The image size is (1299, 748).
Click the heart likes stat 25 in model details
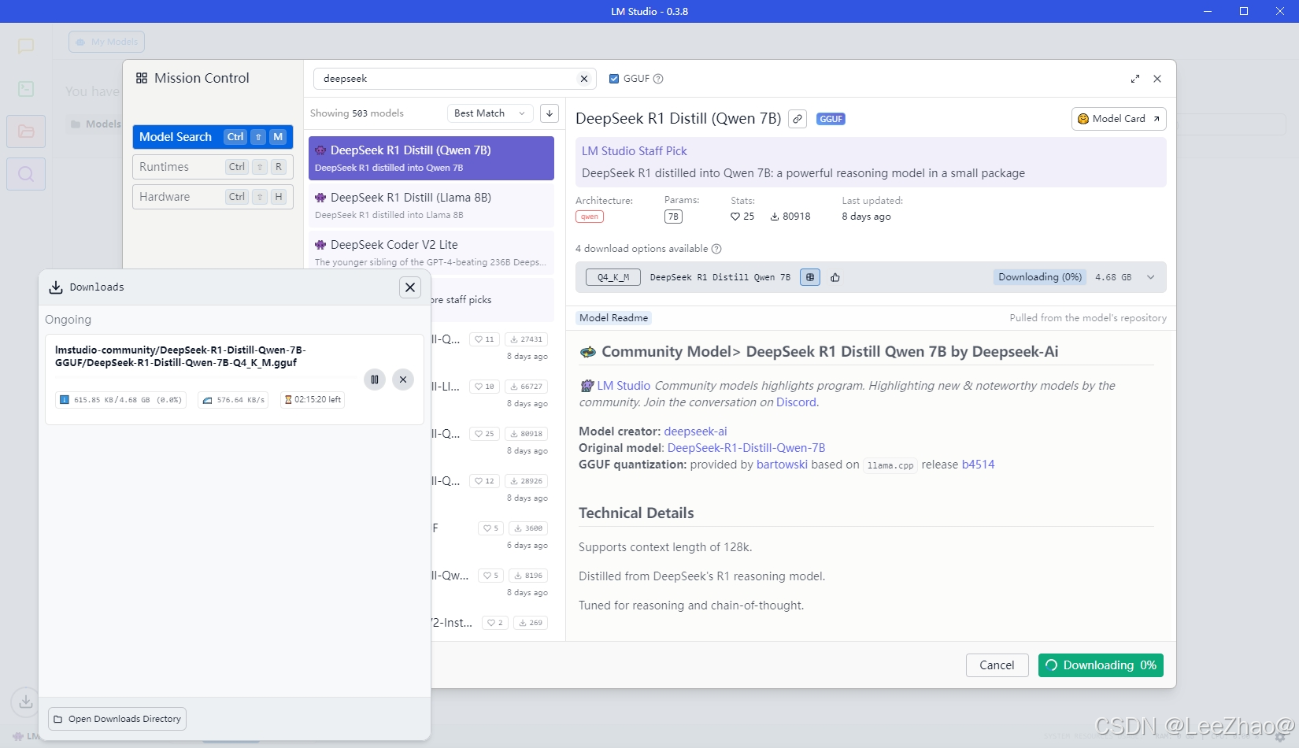click(742, 217)
